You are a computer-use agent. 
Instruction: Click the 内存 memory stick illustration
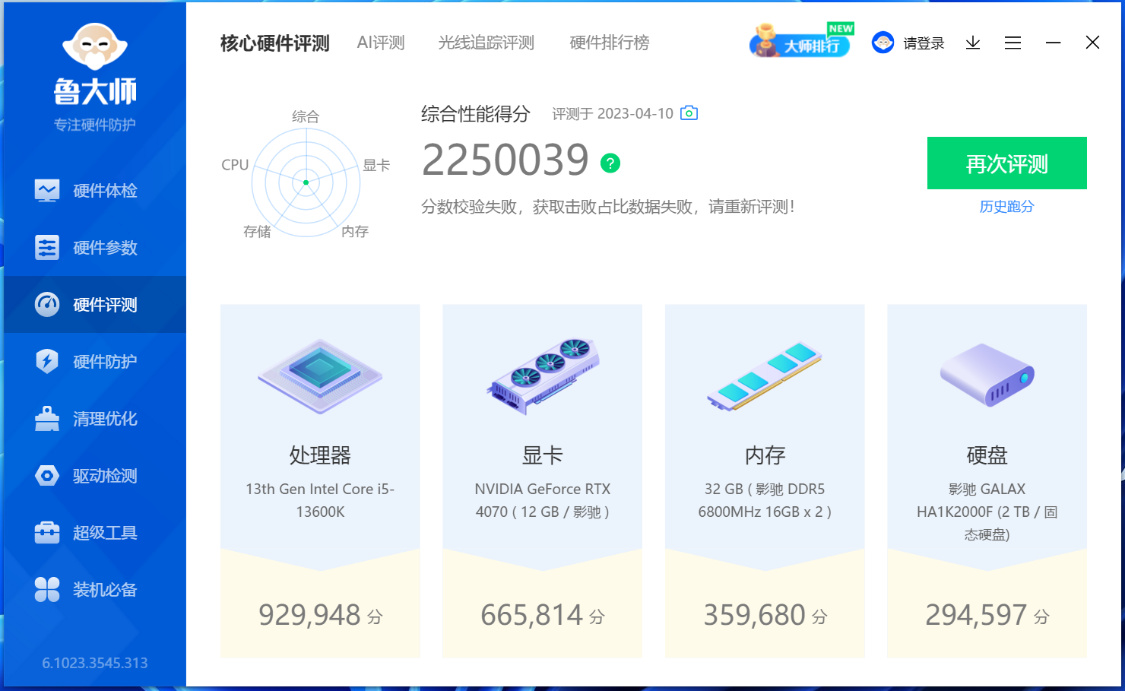coord(765,376)
